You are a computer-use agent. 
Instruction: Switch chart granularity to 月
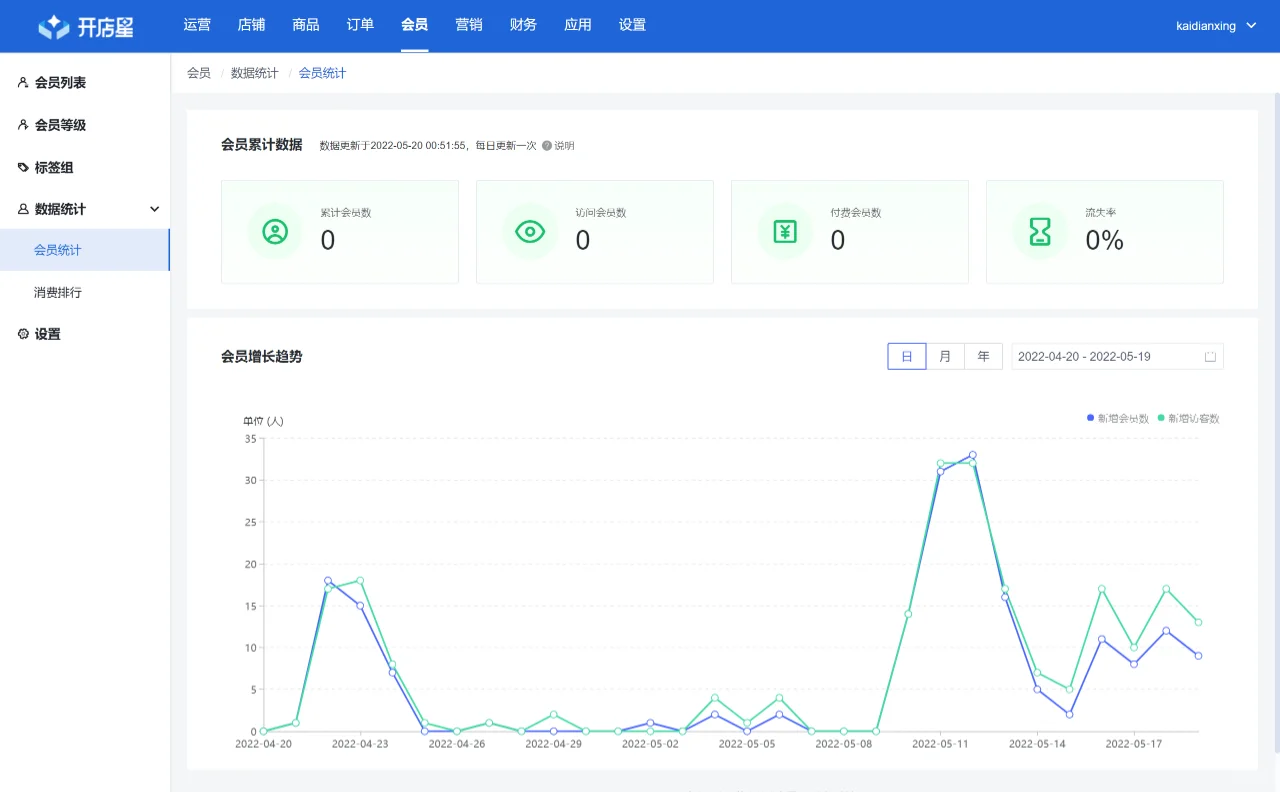(944, 356)
